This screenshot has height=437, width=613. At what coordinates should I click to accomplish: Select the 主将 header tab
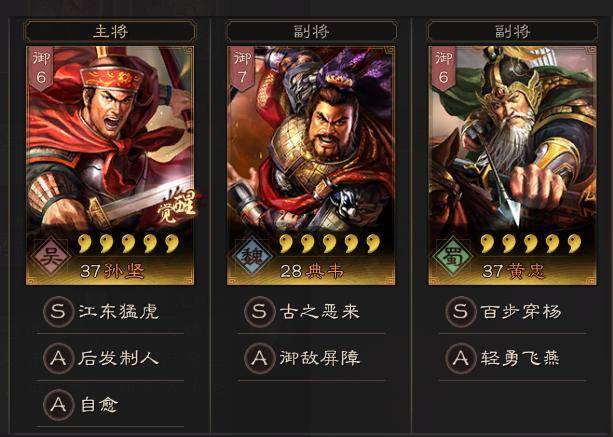pyautogui.click(x=110, y=31)
